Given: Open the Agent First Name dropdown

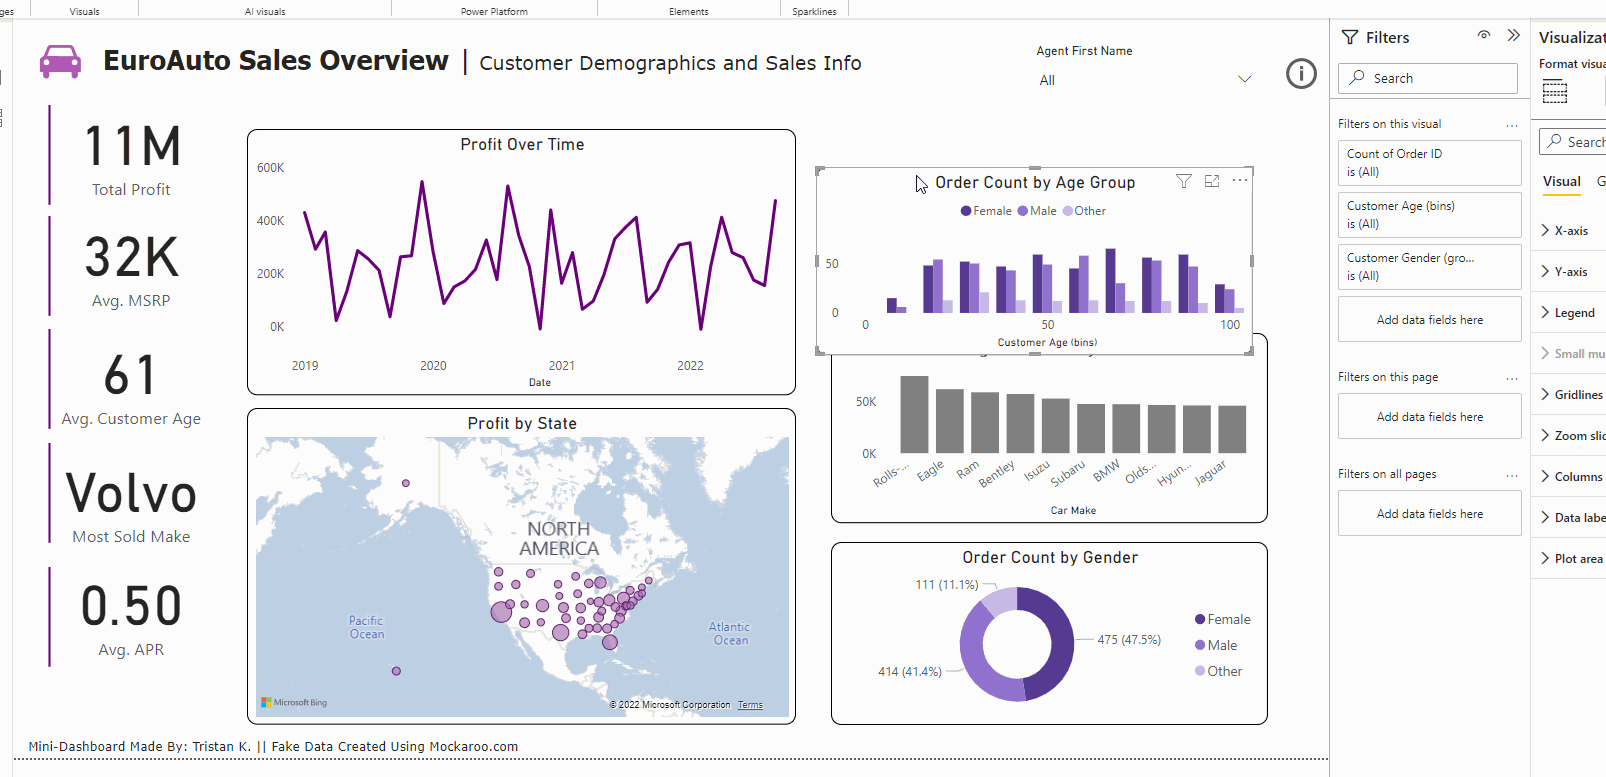Looking at the screenshot, I should click(1244, 80).
